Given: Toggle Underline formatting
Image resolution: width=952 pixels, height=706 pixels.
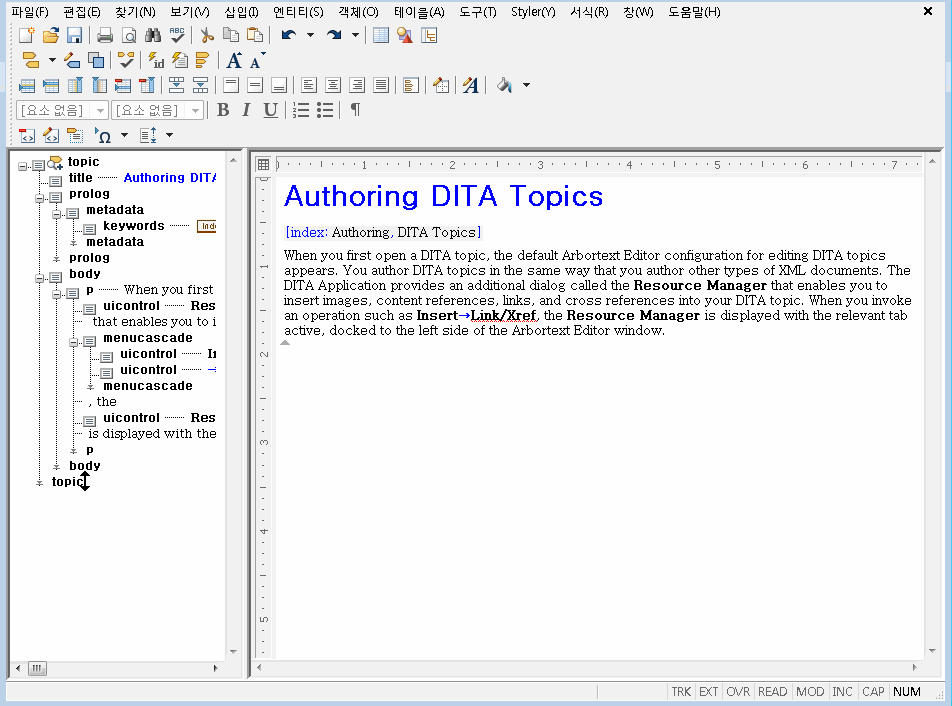Looking at the screenshot, I should click(x=270, y=110).
